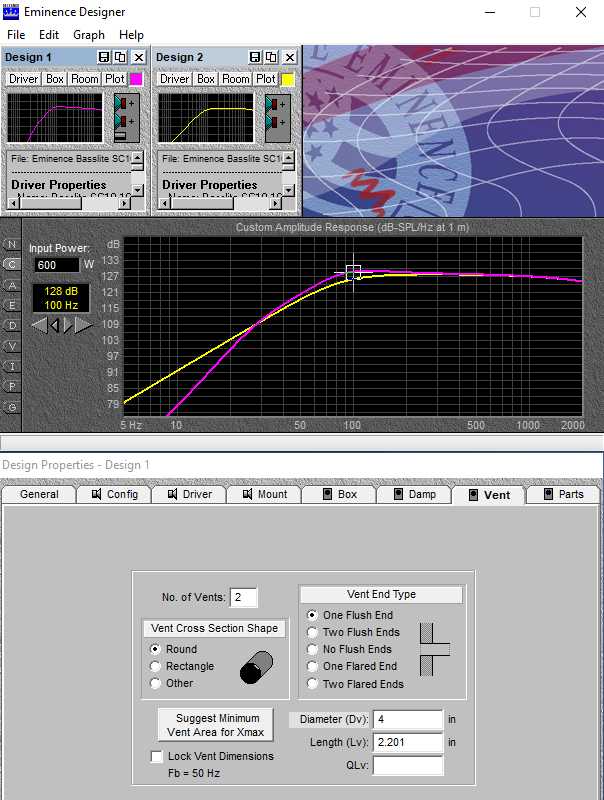This screenshot has width=604, height=800.
Task: Save Design 2 with the disk icon
Action: point(255,57)
